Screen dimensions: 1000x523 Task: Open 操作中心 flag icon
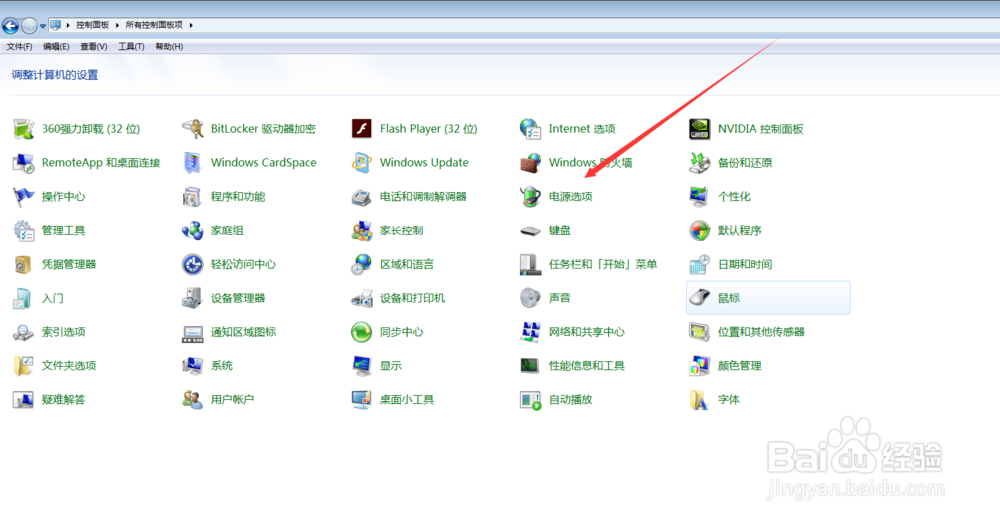tap(24, 196)
